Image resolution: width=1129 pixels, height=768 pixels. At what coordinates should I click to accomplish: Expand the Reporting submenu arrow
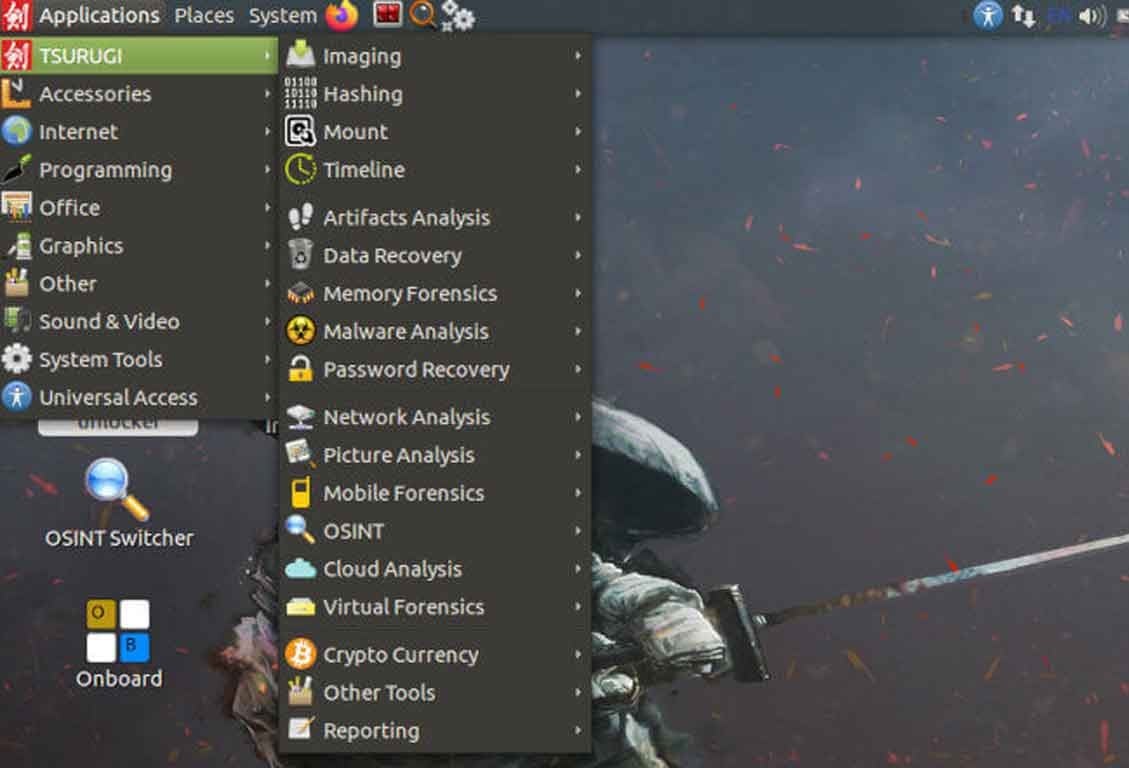[578, 731]
